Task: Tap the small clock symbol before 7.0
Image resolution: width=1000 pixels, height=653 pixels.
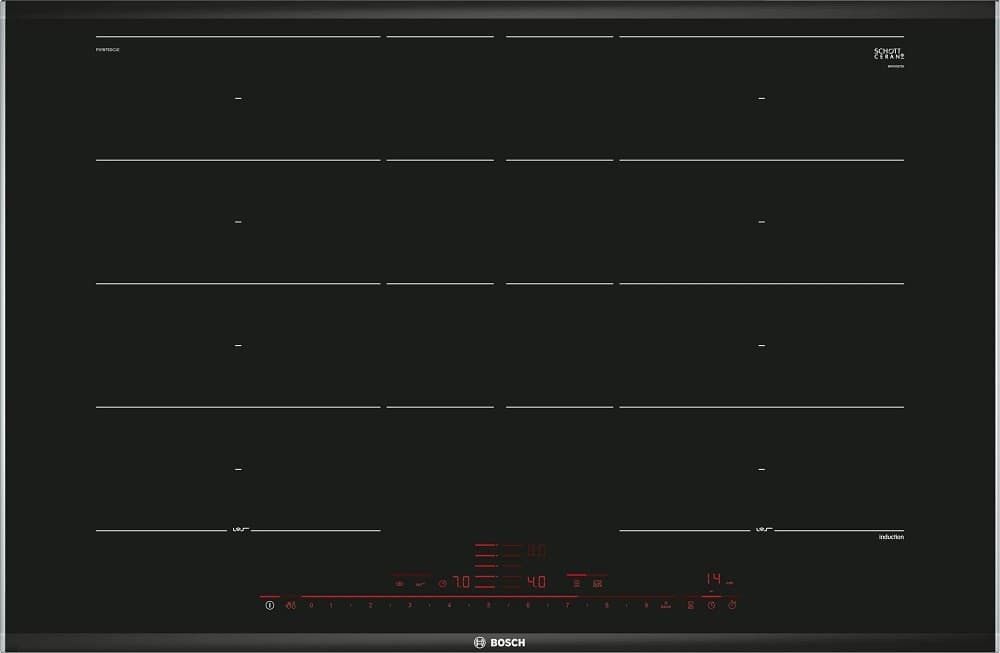Action: (x=443, y=583)
